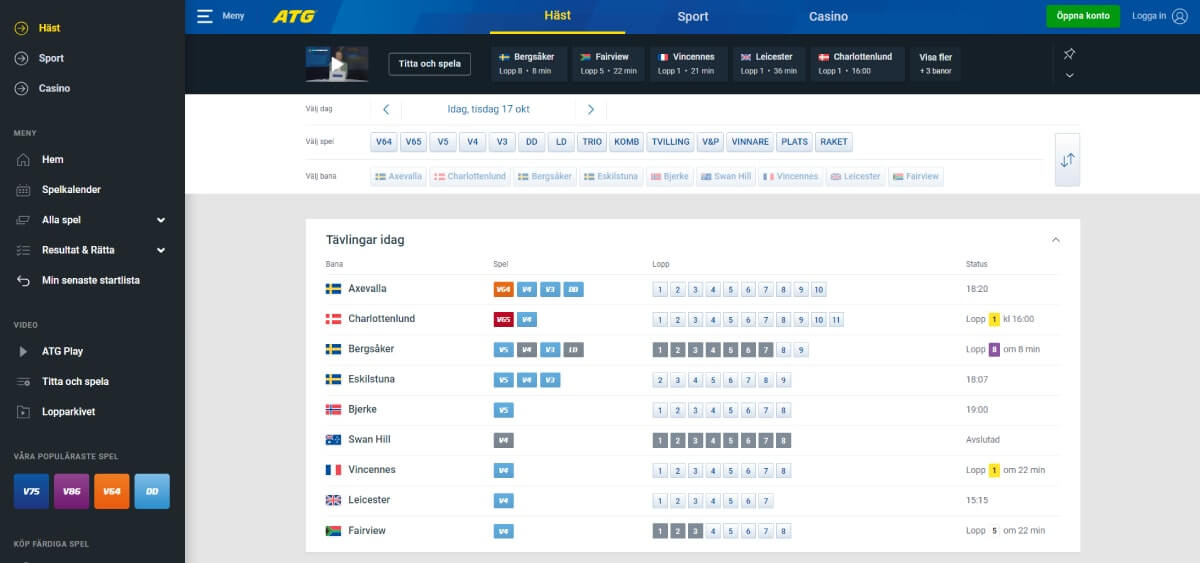Select race 11 in Charlottenlund row
Viewport: 1200px width, 563px height.
[x=836, y=320]
